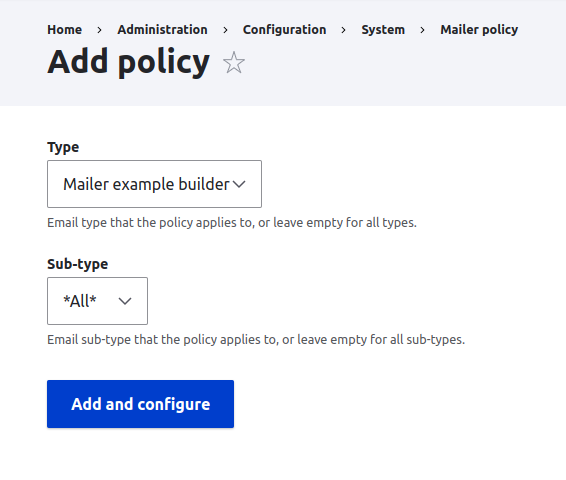The height and width of the screenshot is (480, 566).
Task: Click breadcrumb separator arrow after Home
Action: [99, 30]
